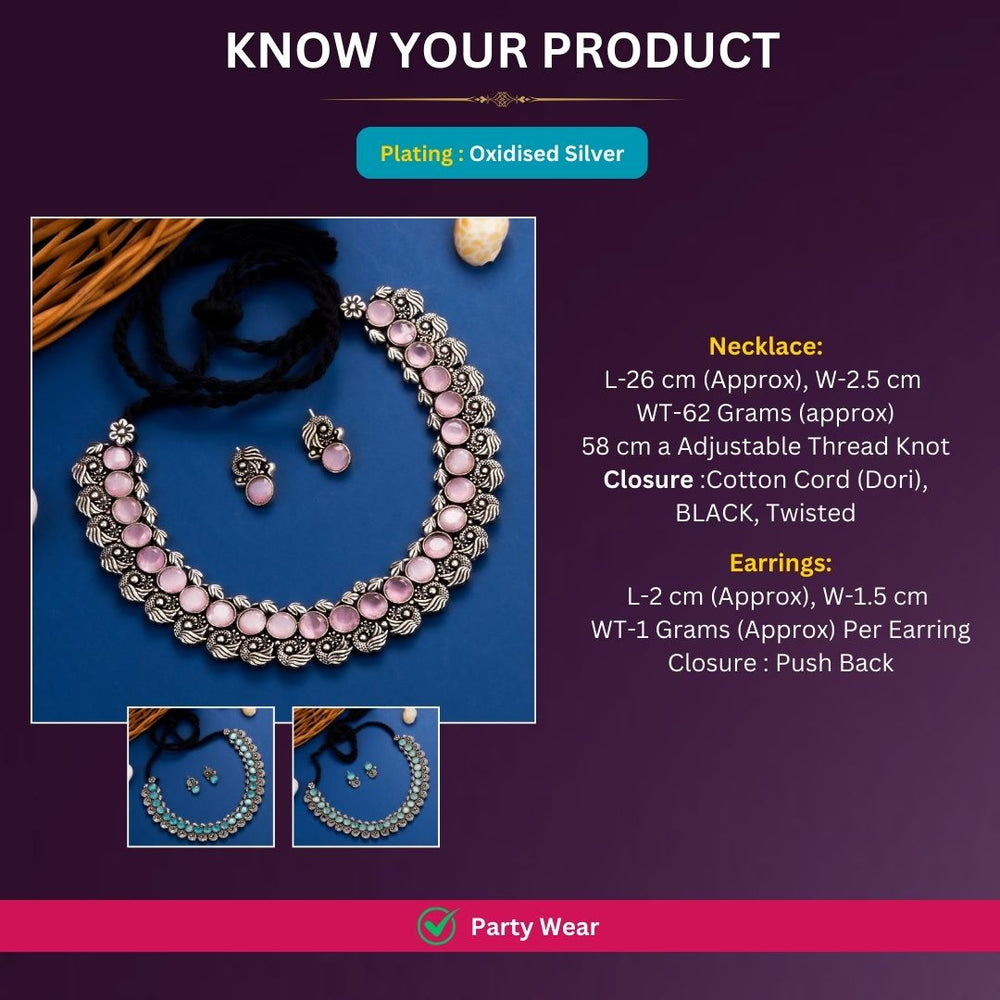The image size is (1000, 1000).
Task: Click the green checkmark icon beside Party Wear
Action: click(437, 926)
